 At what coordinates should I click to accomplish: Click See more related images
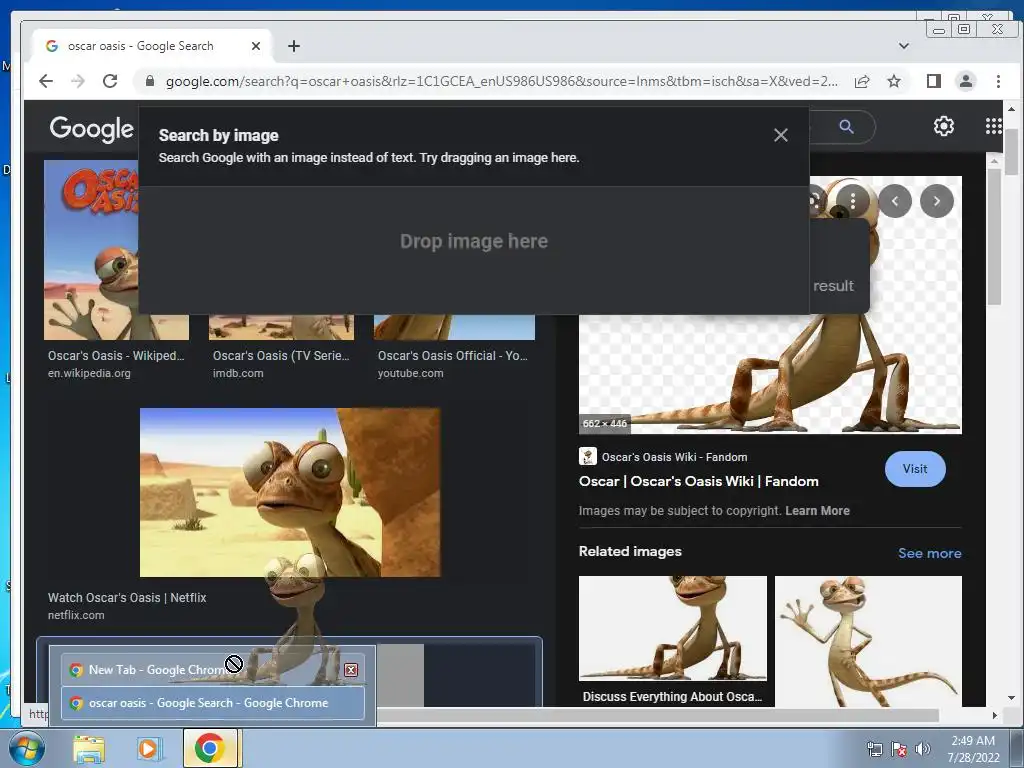(929, 553)
